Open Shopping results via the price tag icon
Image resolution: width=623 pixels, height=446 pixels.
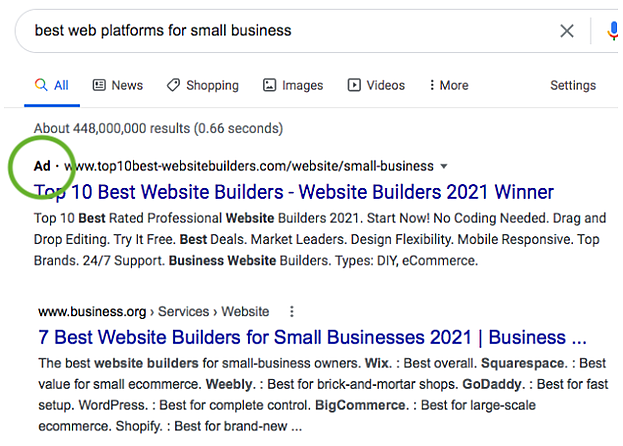(x=174, y=85)
